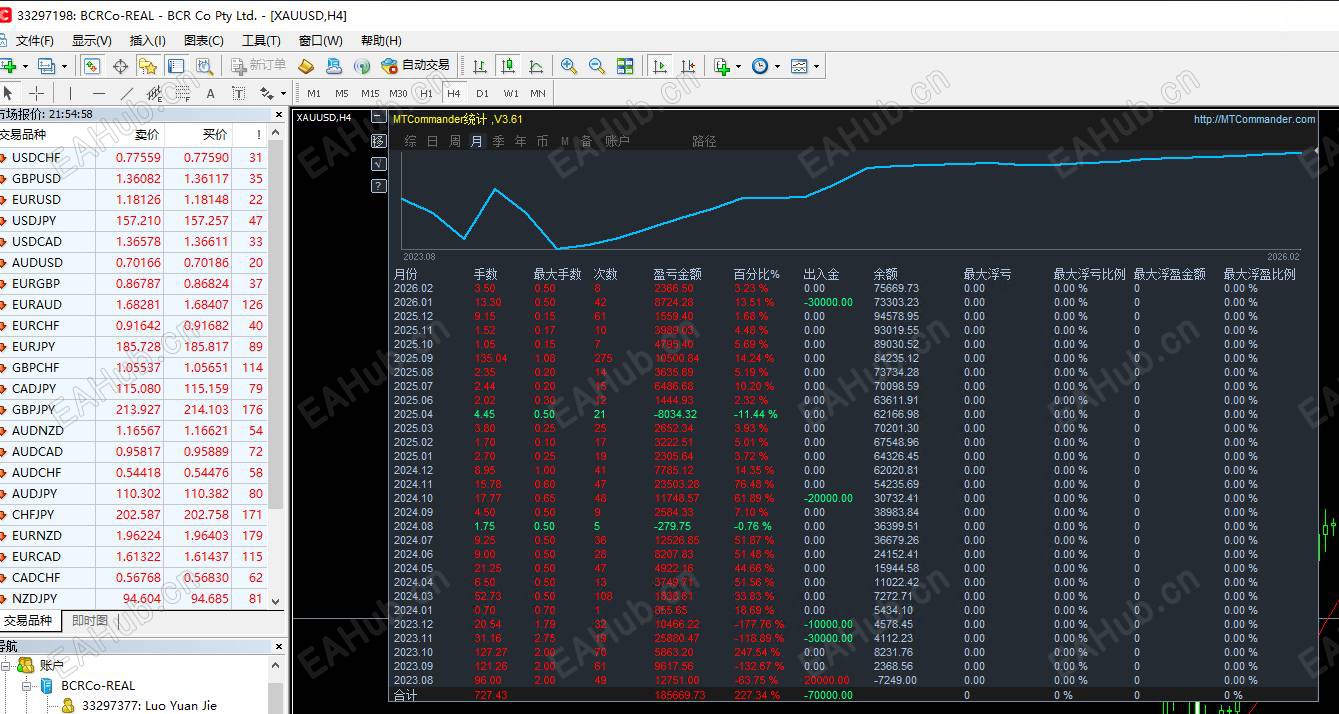The height and width of the screenshot is (714, 1339).
Task: Expand the new chart dropdown arrow
Action: (x=25, y=66)
